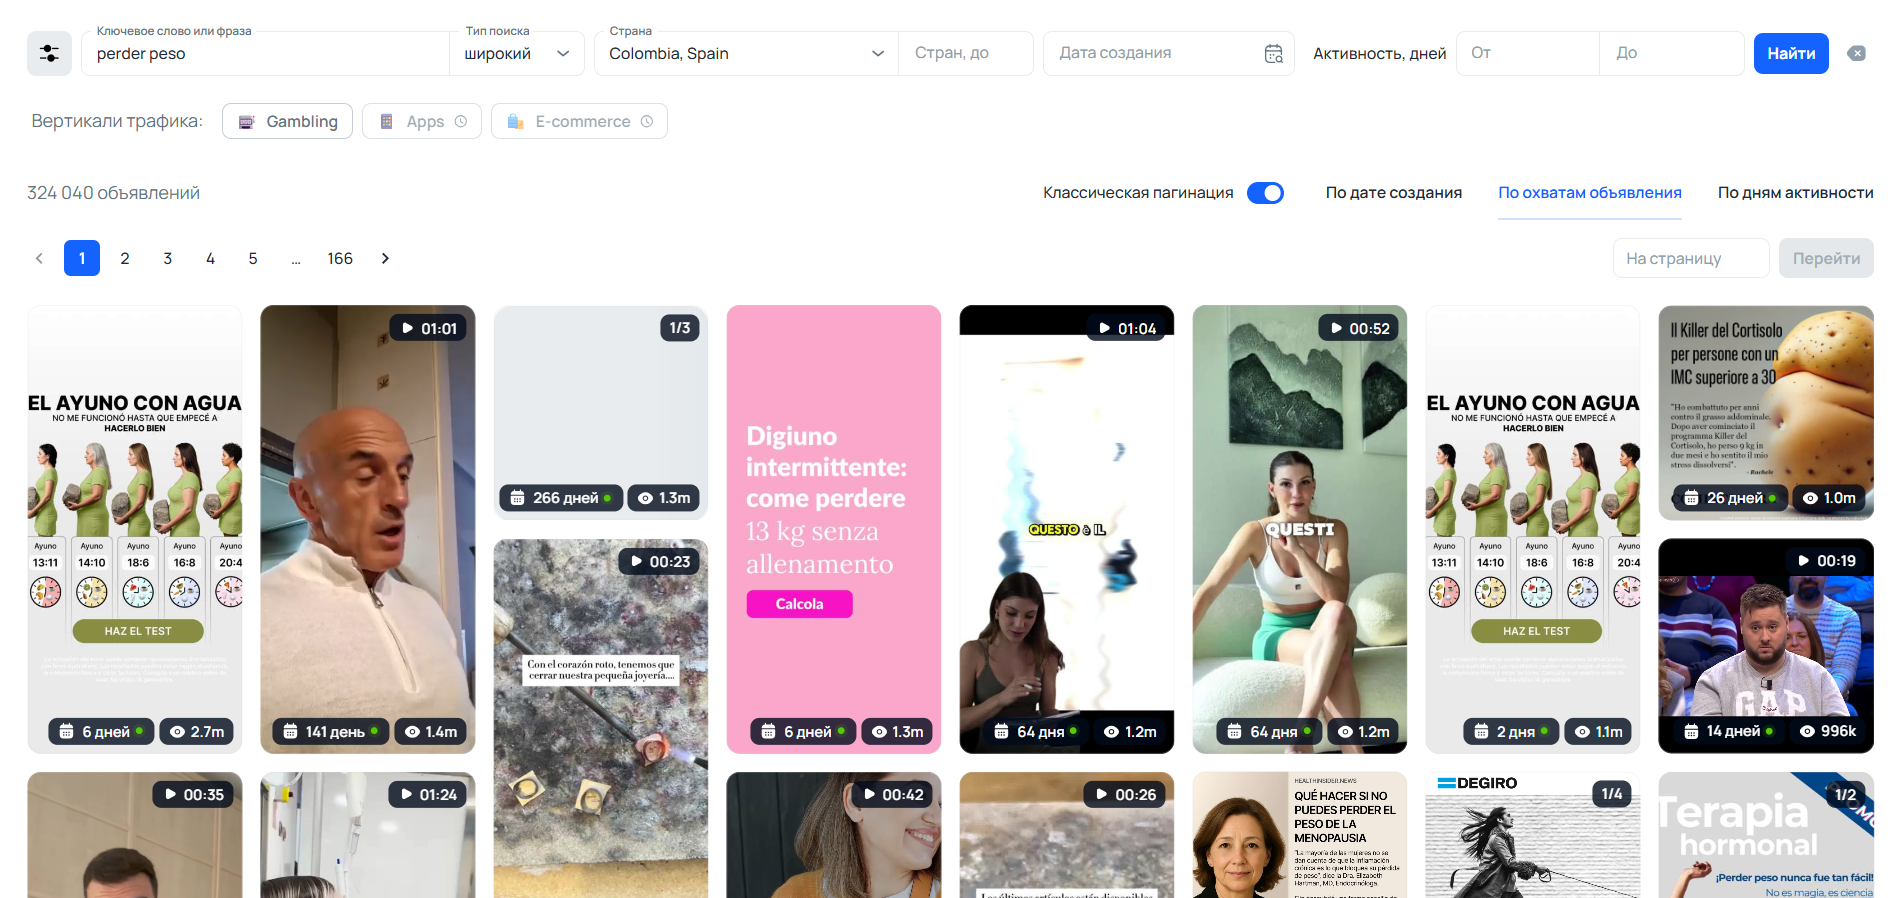
Task: Click the 1/2 badge on Terapia hormonal
Action: pos(1846,794)
